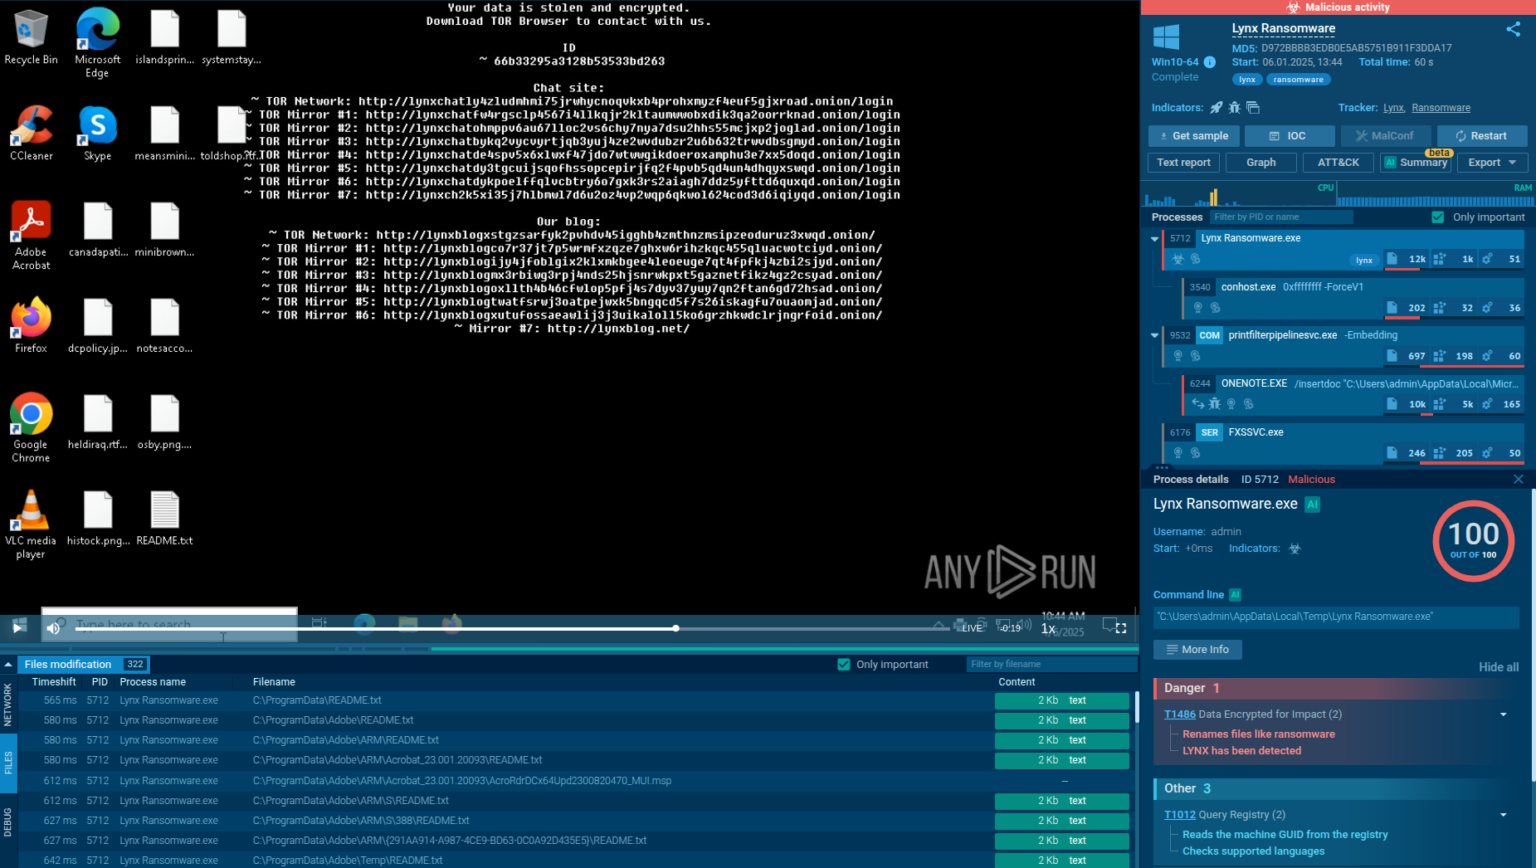Collapse the Lynx Ransomware.exe process tree
The width and height of the screenshot is (1536, 868).
coord(1153,239)
